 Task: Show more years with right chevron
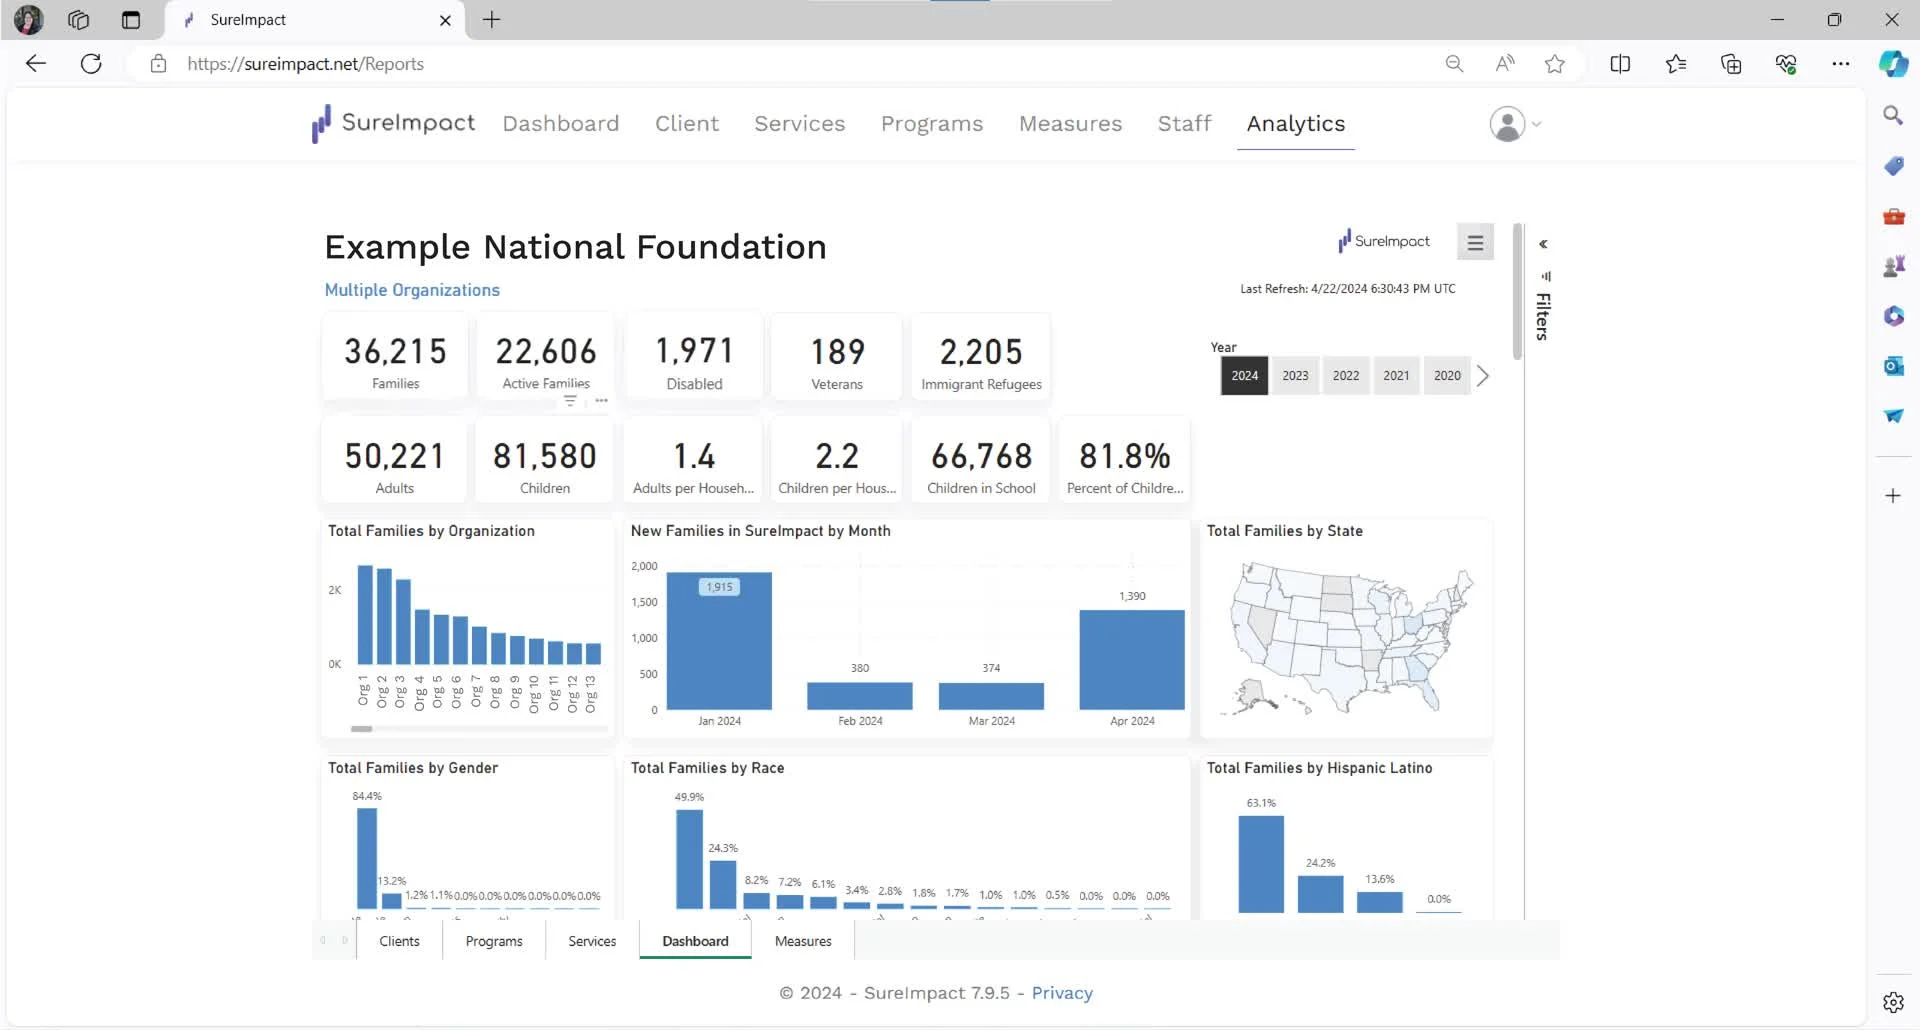point(1483,376)
